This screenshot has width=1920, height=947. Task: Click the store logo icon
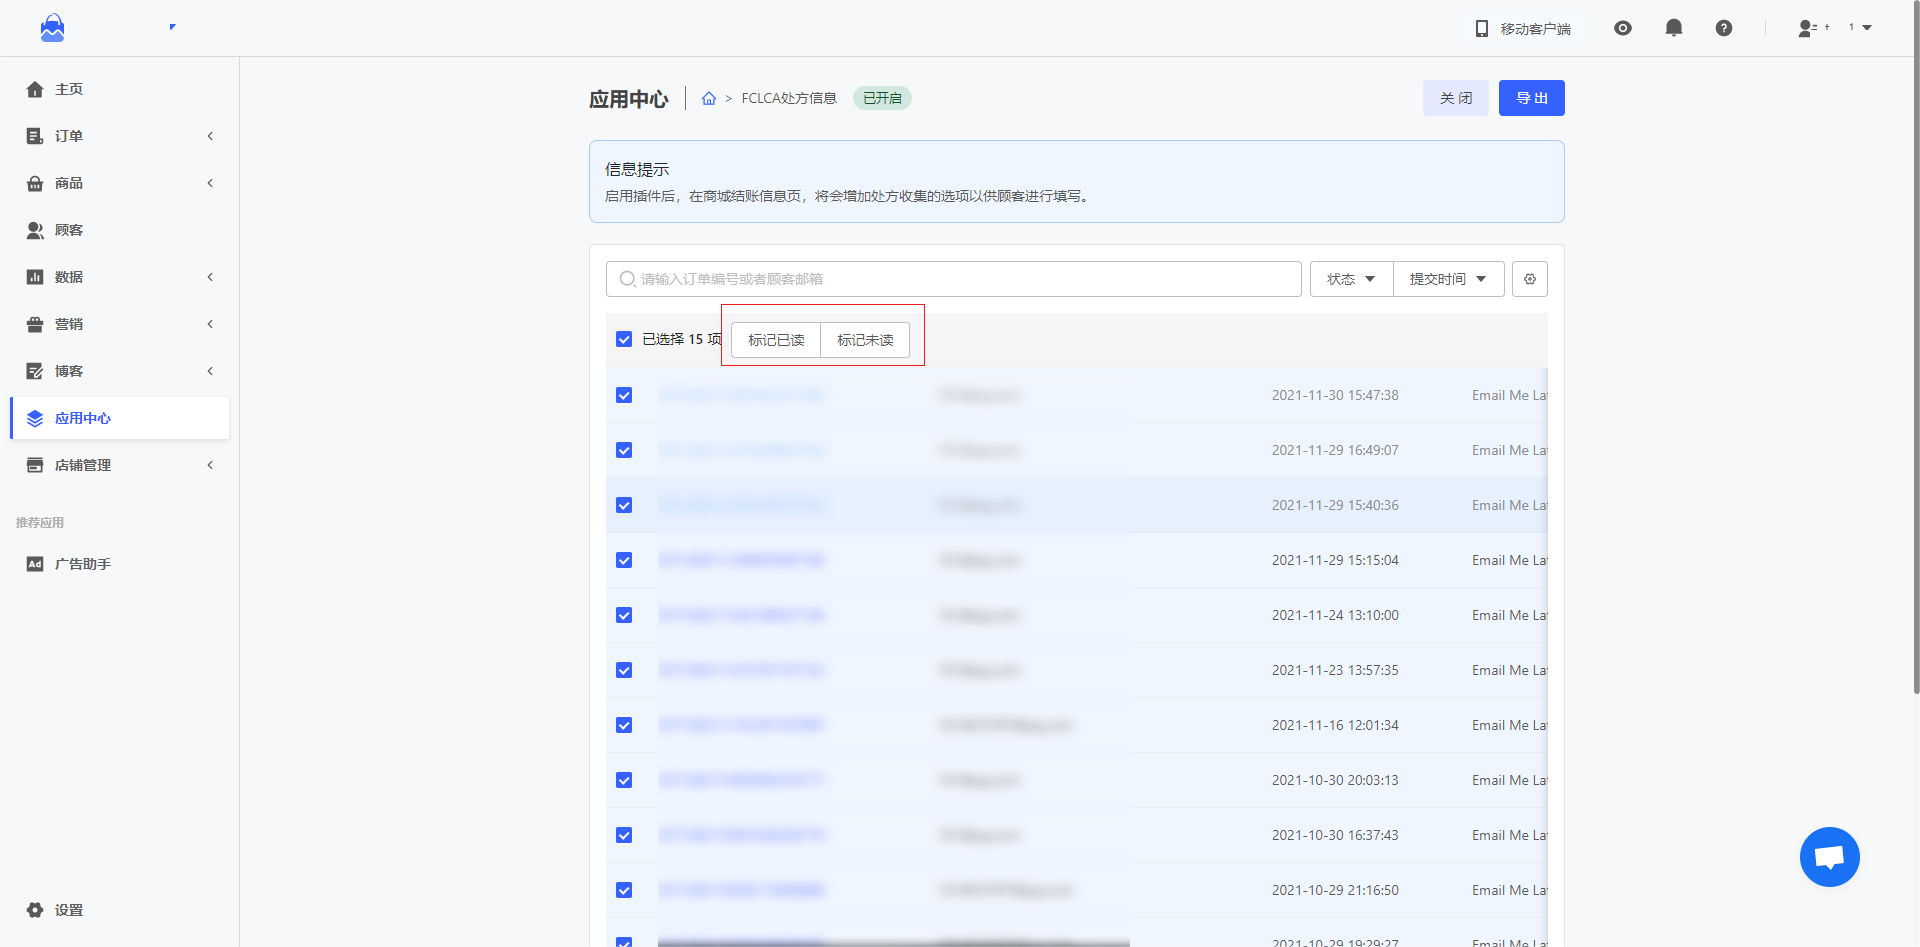[52, 28]
